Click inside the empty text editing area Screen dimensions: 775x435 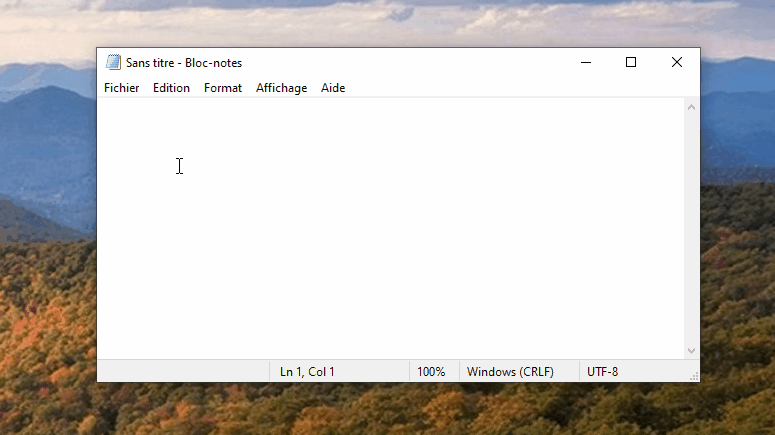pos(390,228)
